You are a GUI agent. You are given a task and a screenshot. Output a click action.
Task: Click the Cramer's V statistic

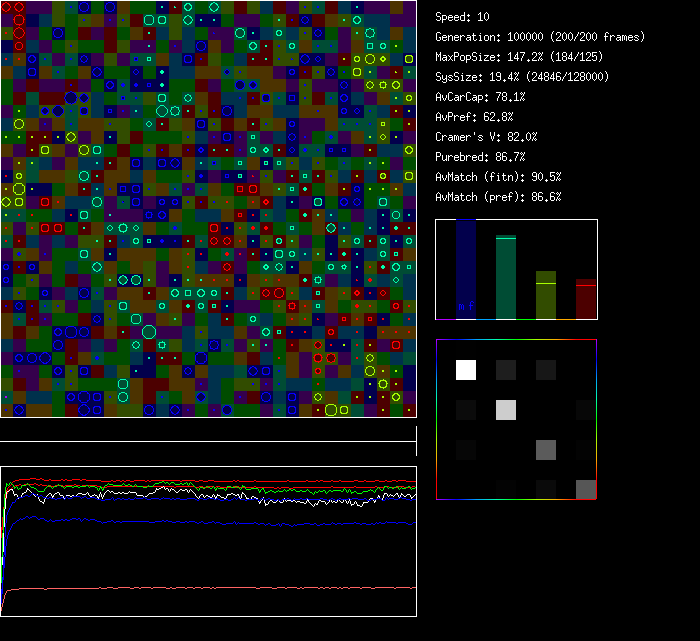coord(486,137)
